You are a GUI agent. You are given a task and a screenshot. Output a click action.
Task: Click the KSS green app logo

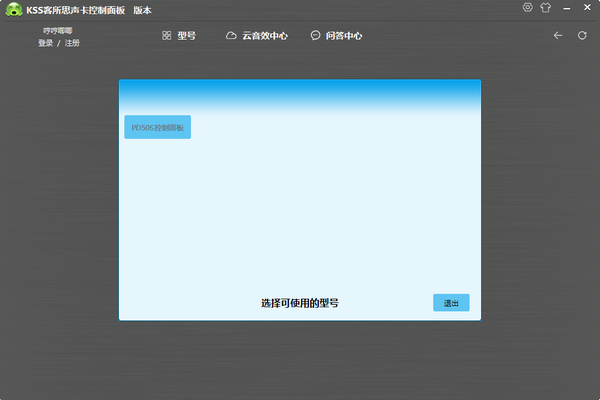pyautogui.click(x=15, y=9)
